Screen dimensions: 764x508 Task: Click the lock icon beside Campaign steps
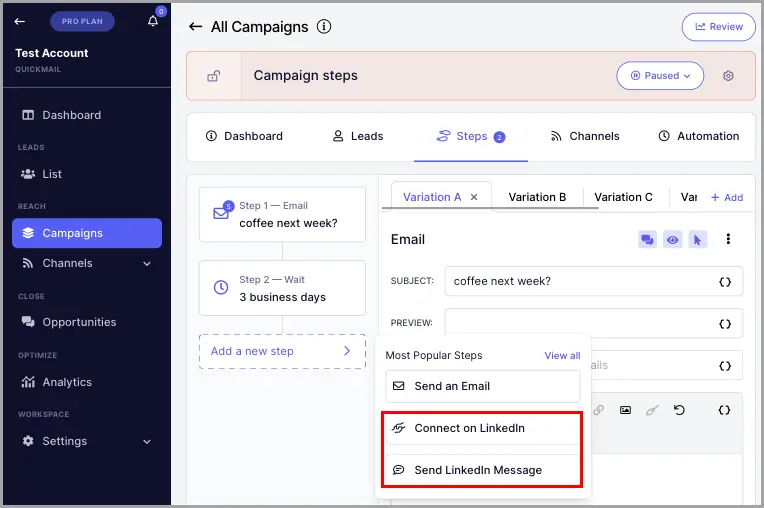[214, 76]
